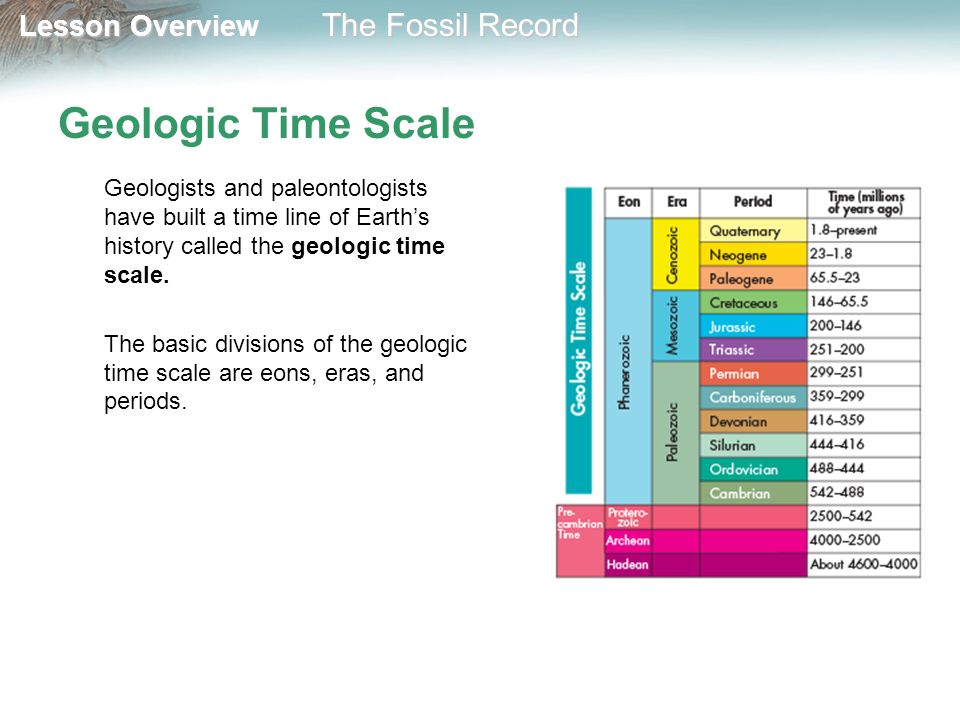Select the Neogene period cell

pos(753,255)
